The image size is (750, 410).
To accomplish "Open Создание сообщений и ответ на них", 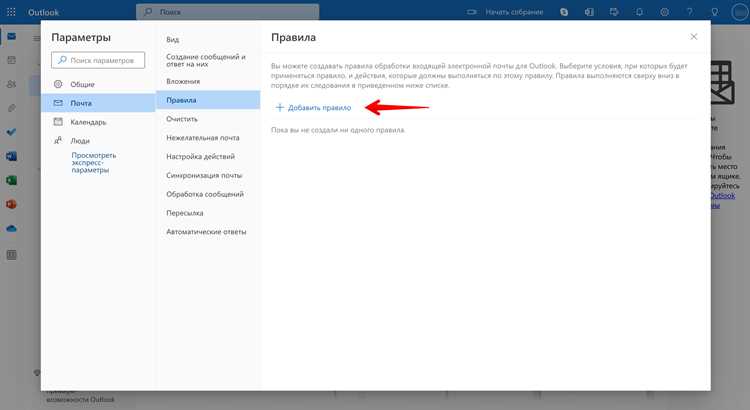I will click(x=208, y=60).
